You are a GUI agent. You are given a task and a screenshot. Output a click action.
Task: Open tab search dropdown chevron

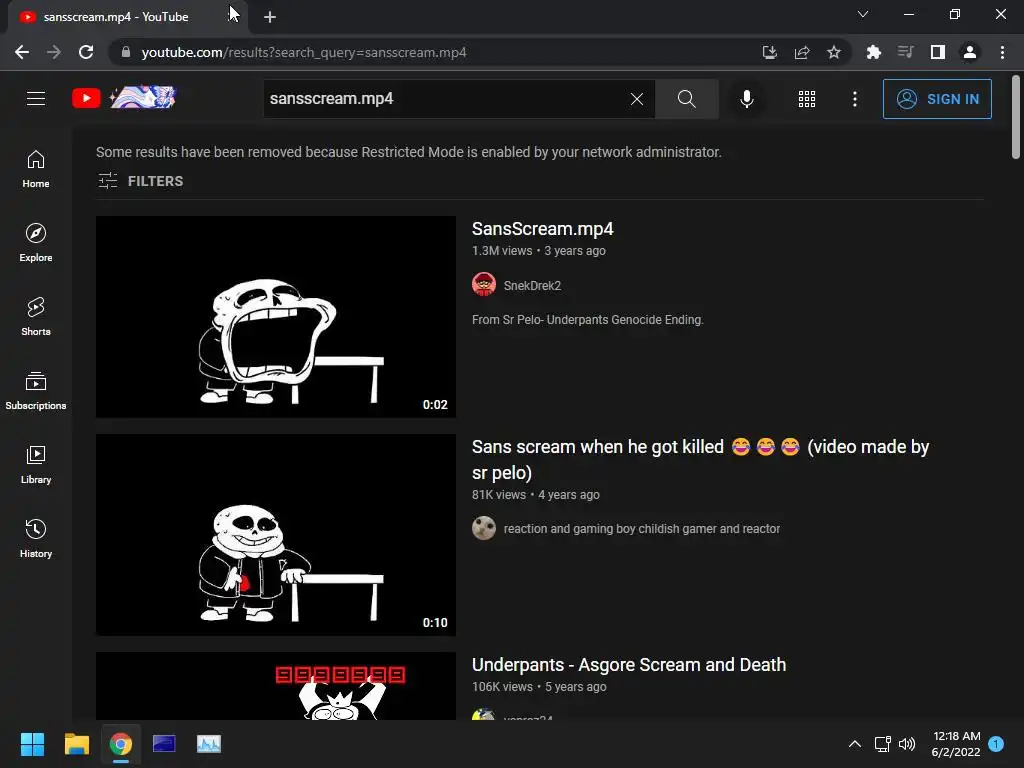[x=863, y=14]
